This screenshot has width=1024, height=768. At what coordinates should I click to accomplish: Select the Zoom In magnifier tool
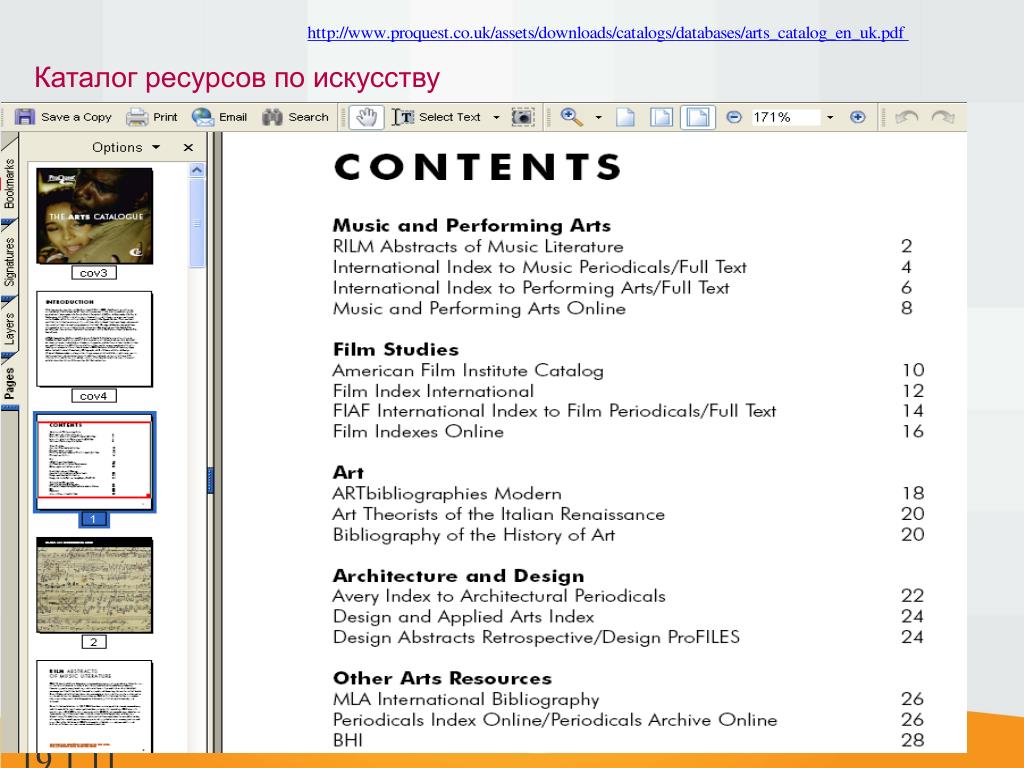[x=571, y=117]
